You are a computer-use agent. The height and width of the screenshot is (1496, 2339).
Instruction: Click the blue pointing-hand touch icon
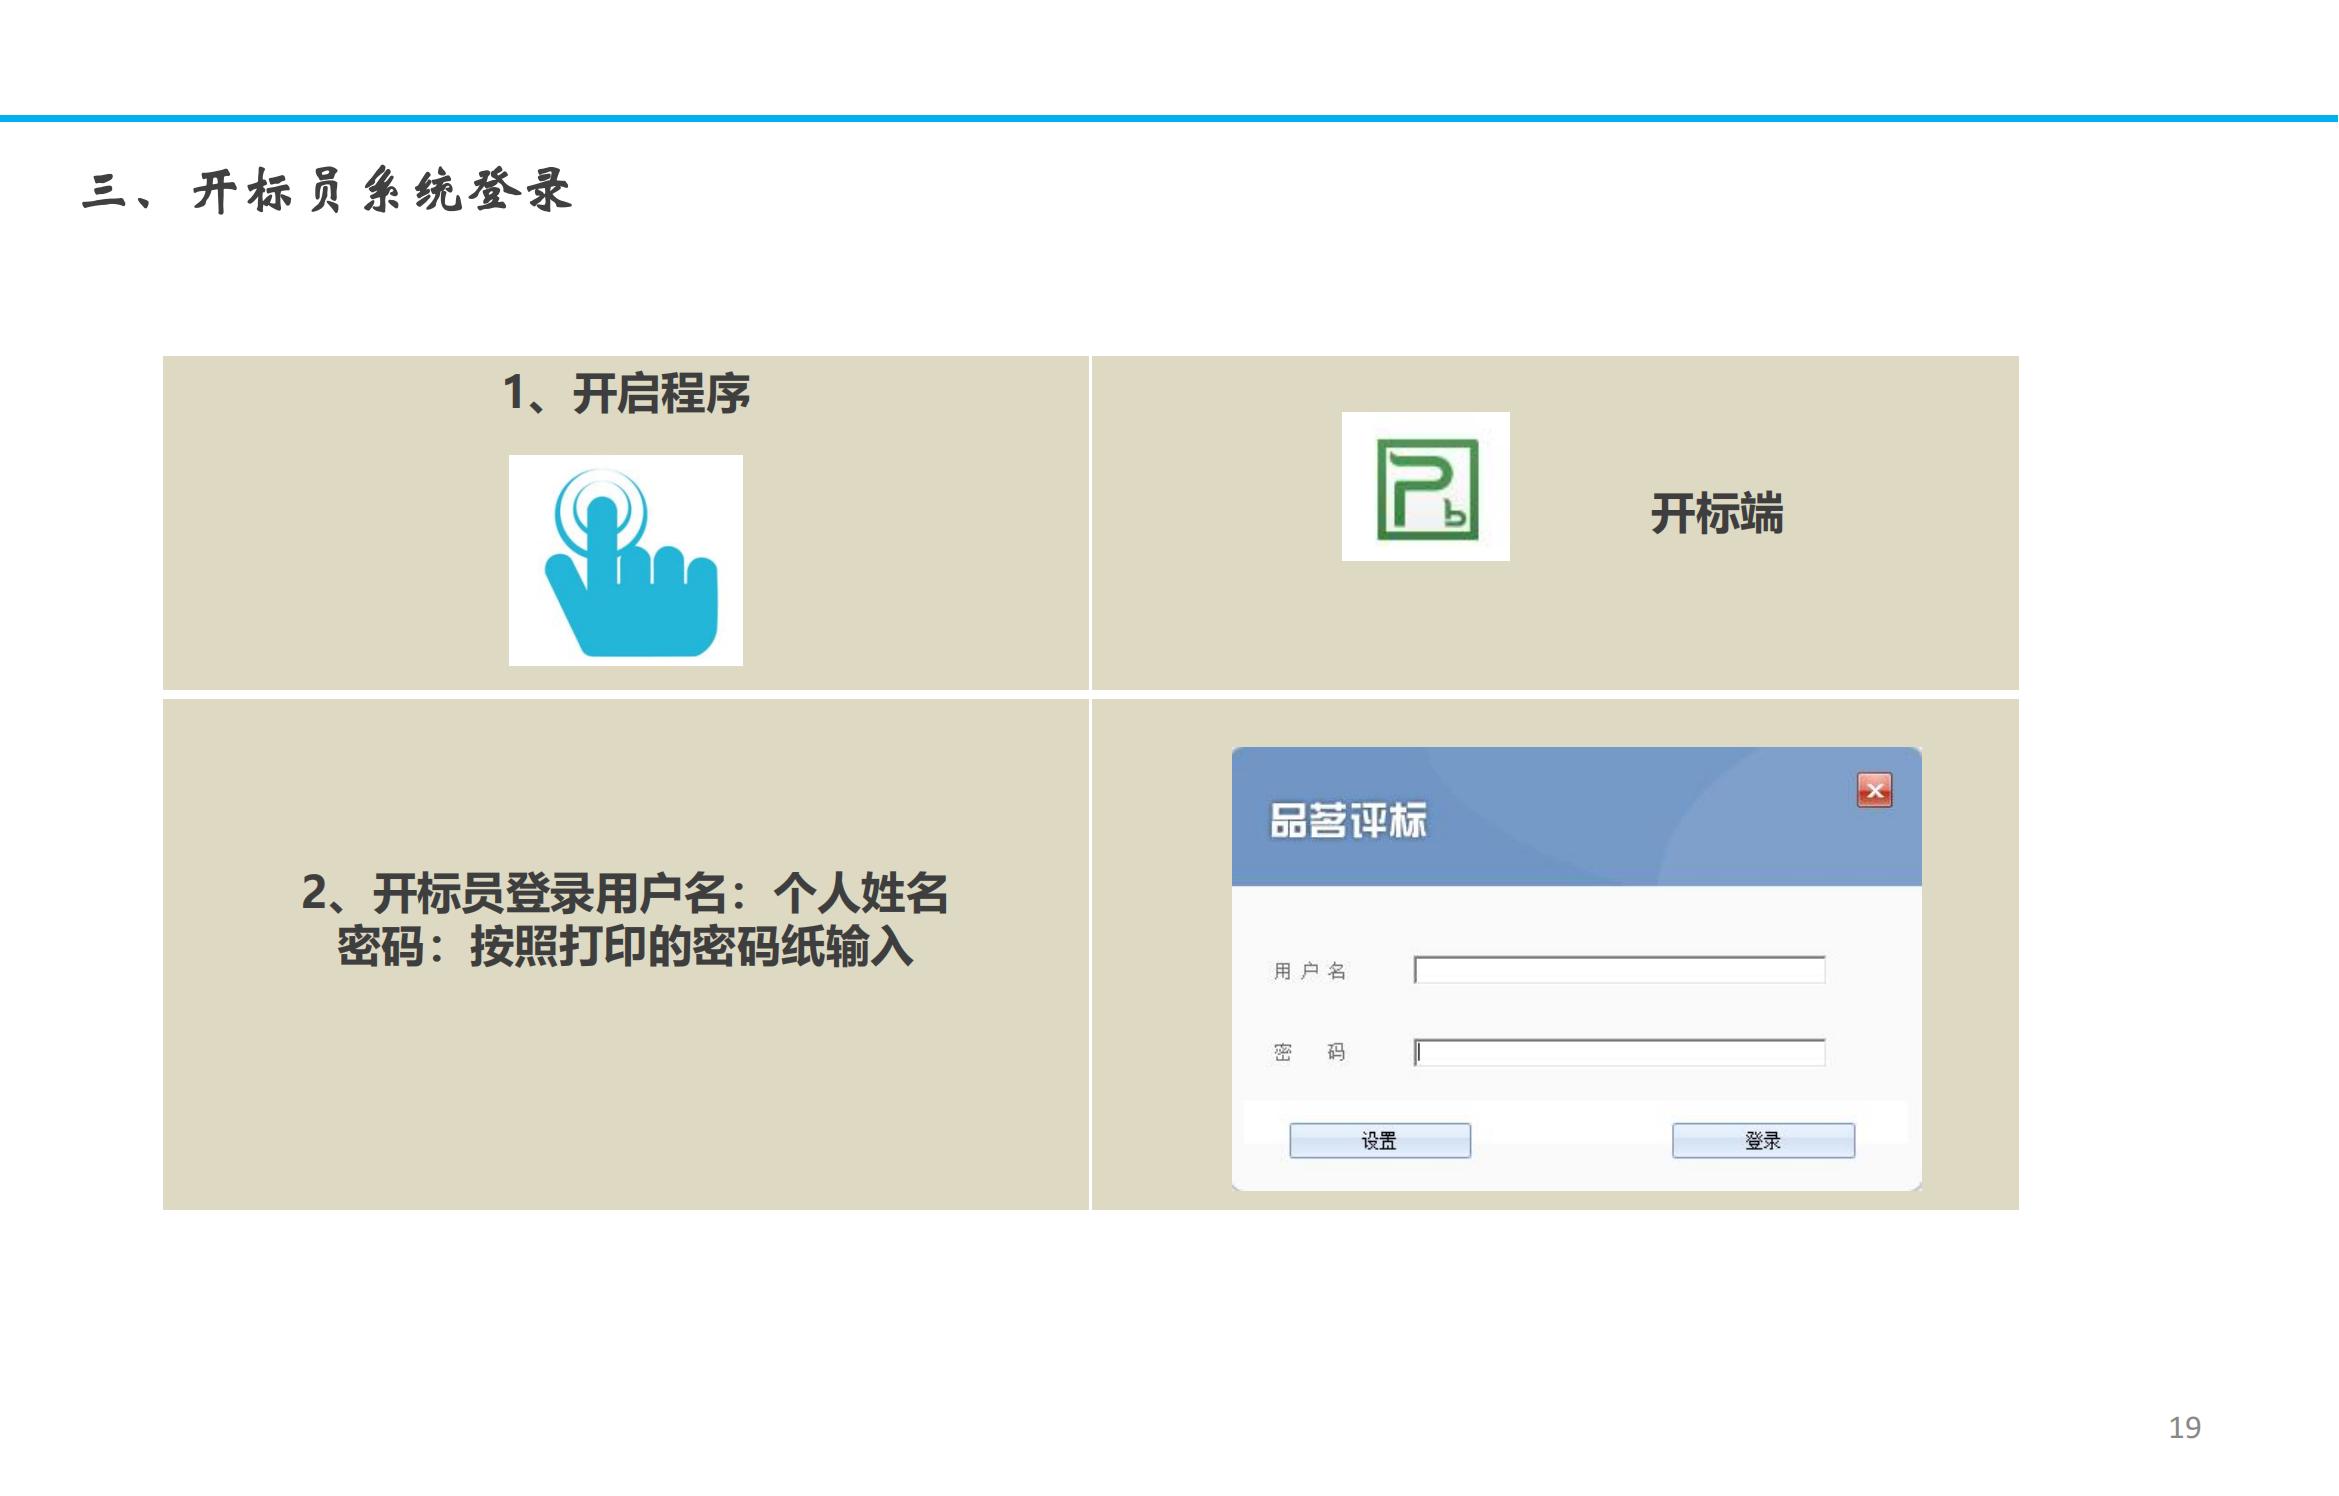(x=629, y=562)
